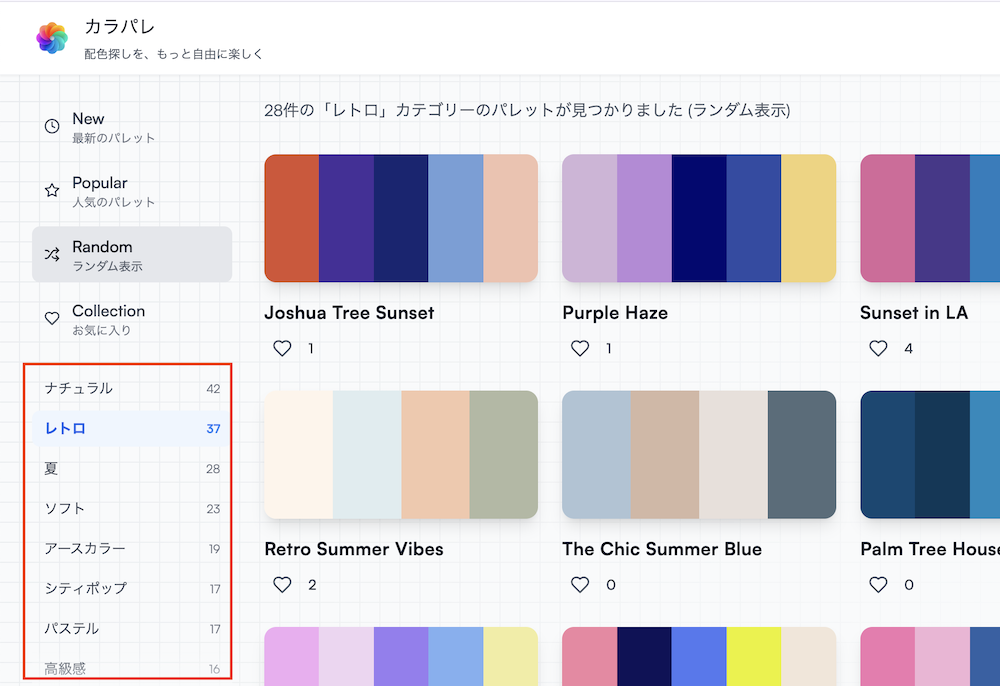Click the like count 0 under The Chic Summer Blue
Image resolution: width=1000 pixels, height=686 pixels.
(611, 585)
